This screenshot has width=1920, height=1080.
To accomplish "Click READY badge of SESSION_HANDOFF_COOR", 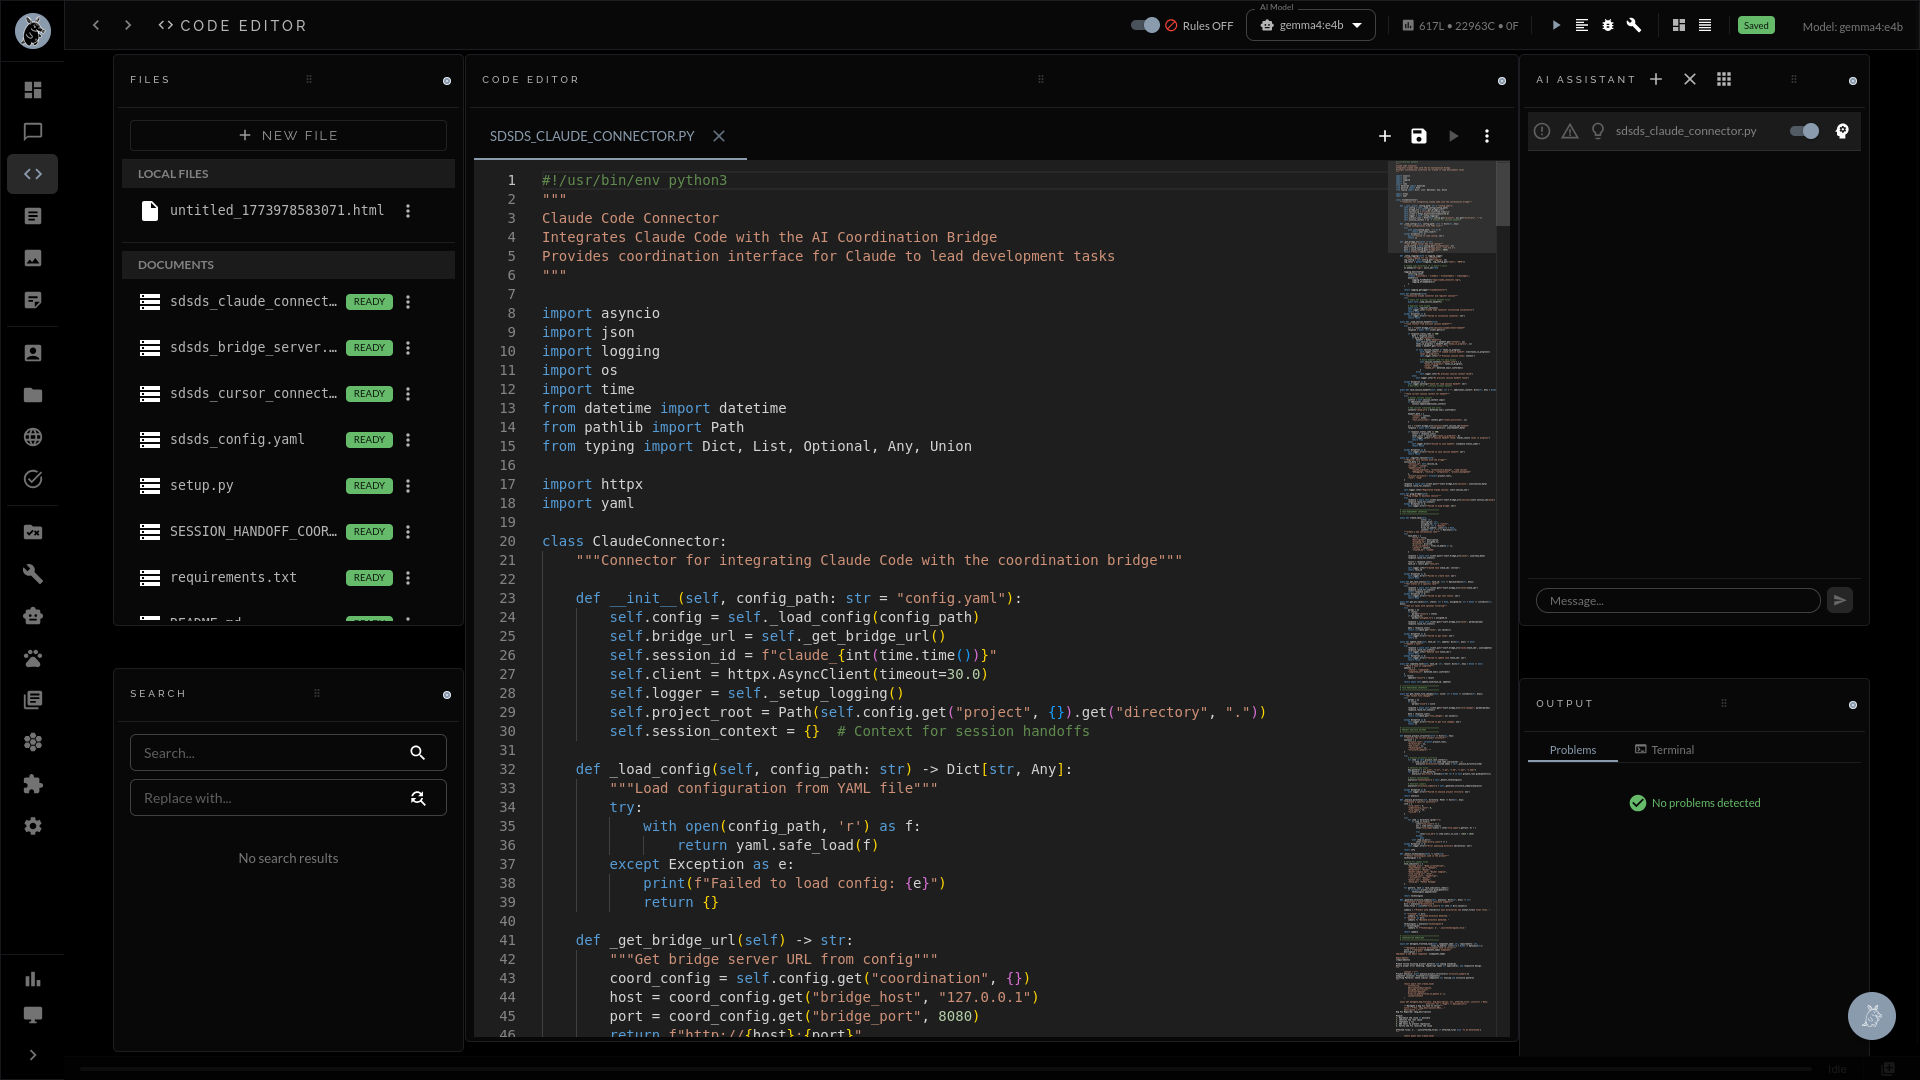I will [369, 532].
